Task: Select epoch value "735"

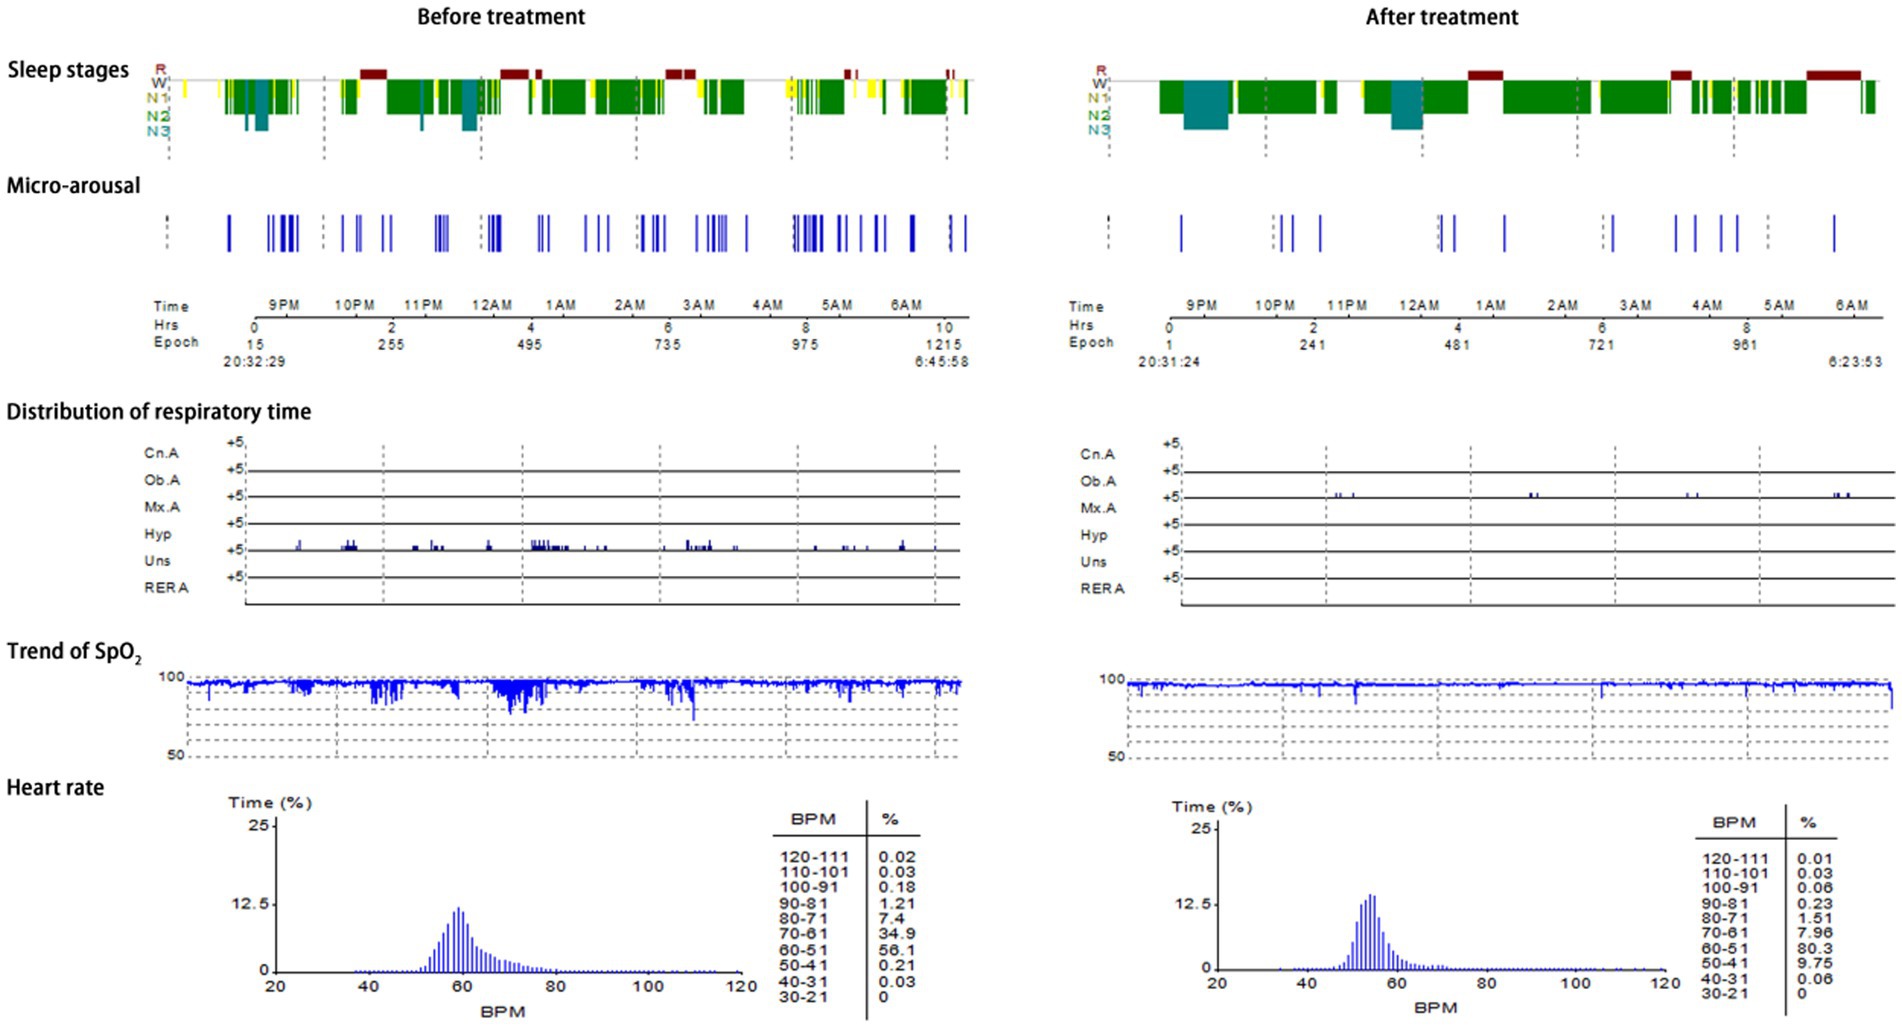Action: click(667, 344)
